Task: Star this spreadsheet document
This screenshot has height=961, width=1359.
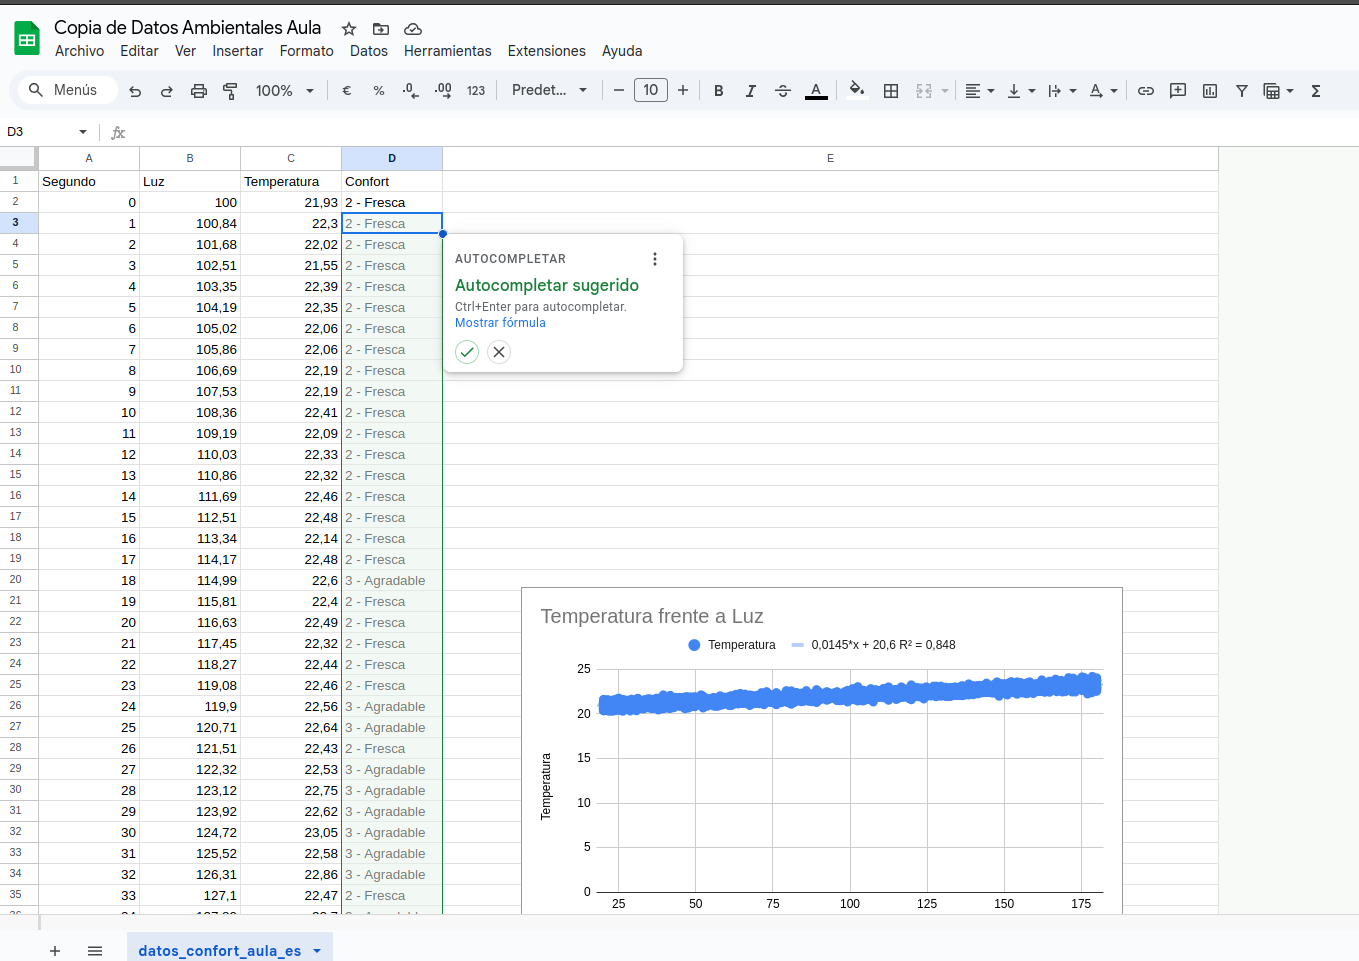Action: click(349, 29)
